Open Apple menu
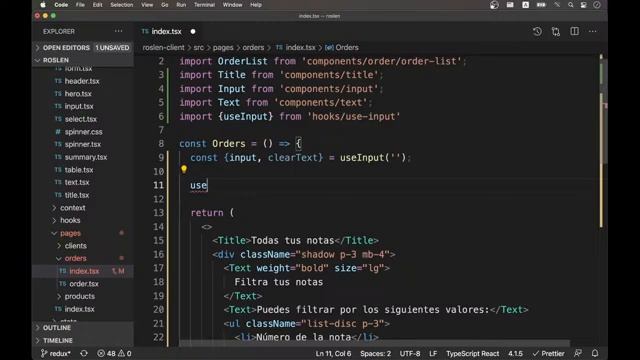Screen dimensions: 640x360 click(x=43, y=5)
